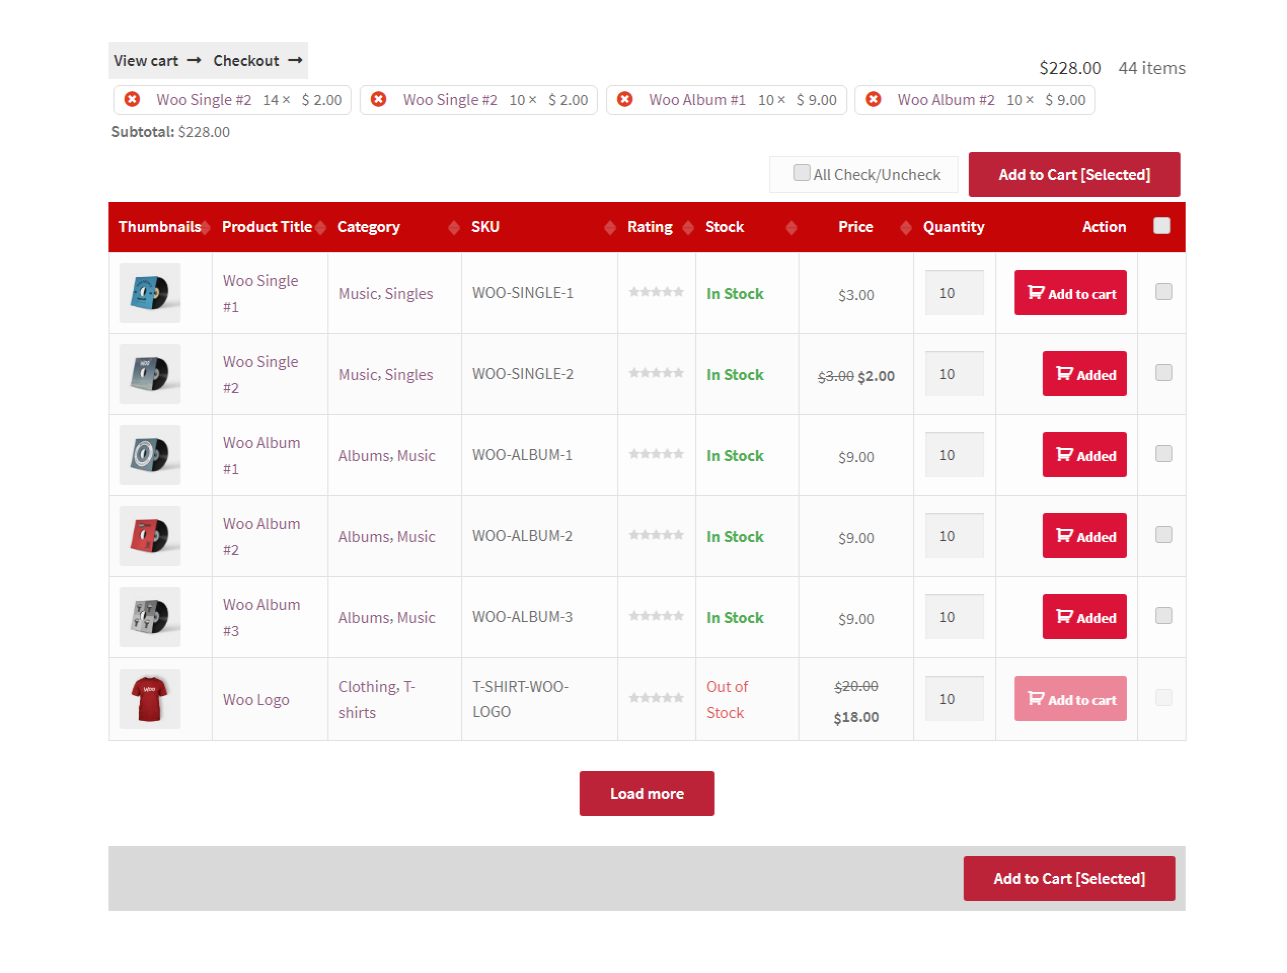The height and width of the screenshot is (973, 1287).
Task: Click the Price column sort icon
Action: [906, 228]
